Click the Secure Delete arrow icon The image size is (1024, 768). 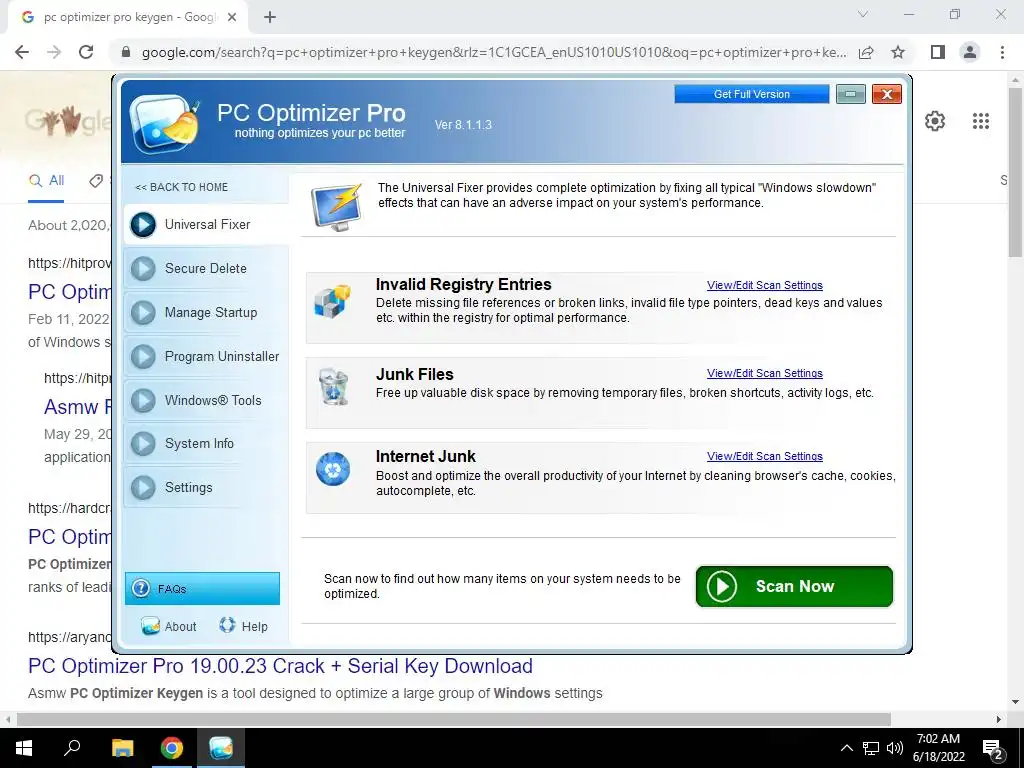(x=143, y=268)
